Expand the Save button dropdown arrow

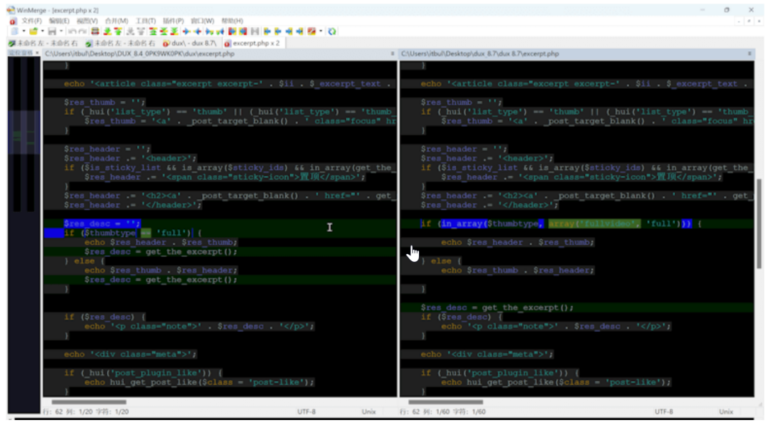pos(60,31)
